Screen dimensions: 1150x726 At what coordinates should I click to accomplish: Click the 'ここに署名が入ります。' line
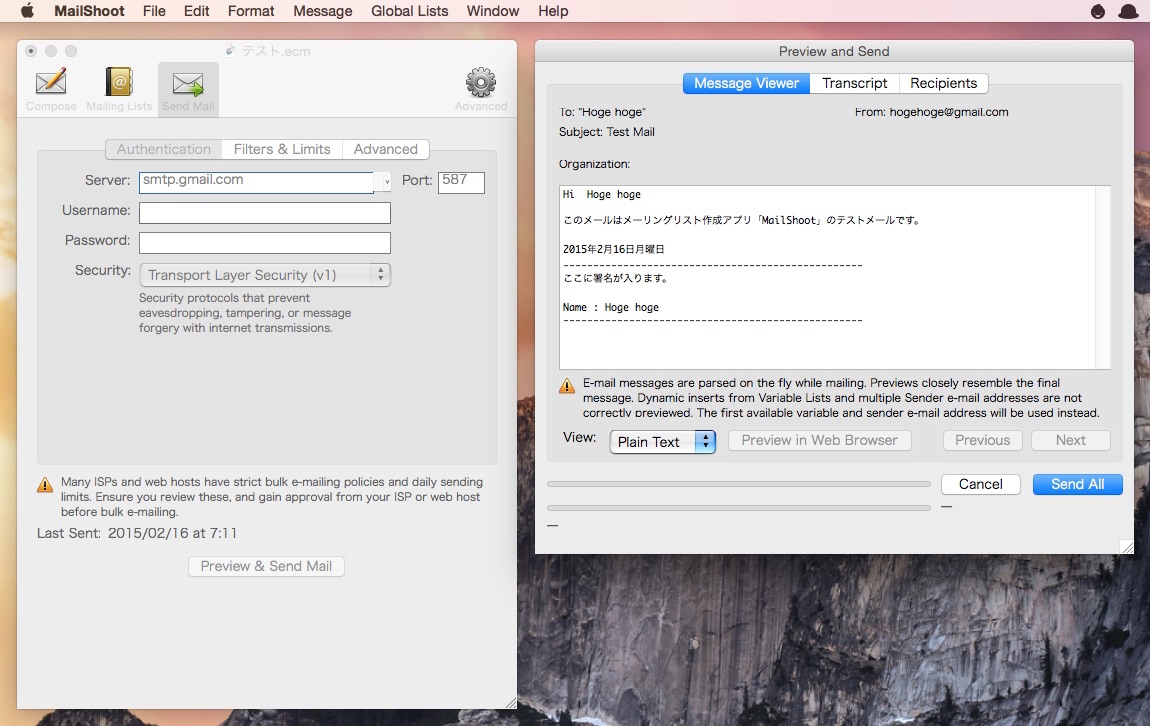[615, 278]
